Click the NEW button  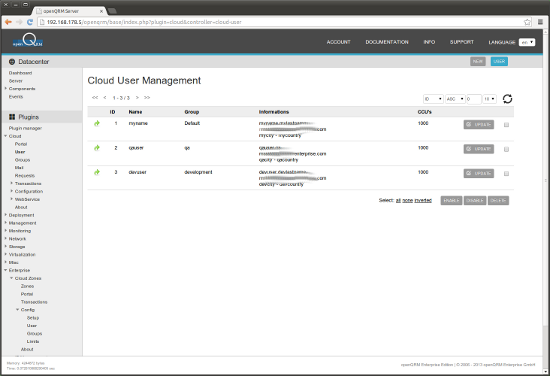[x=478, y=61]
